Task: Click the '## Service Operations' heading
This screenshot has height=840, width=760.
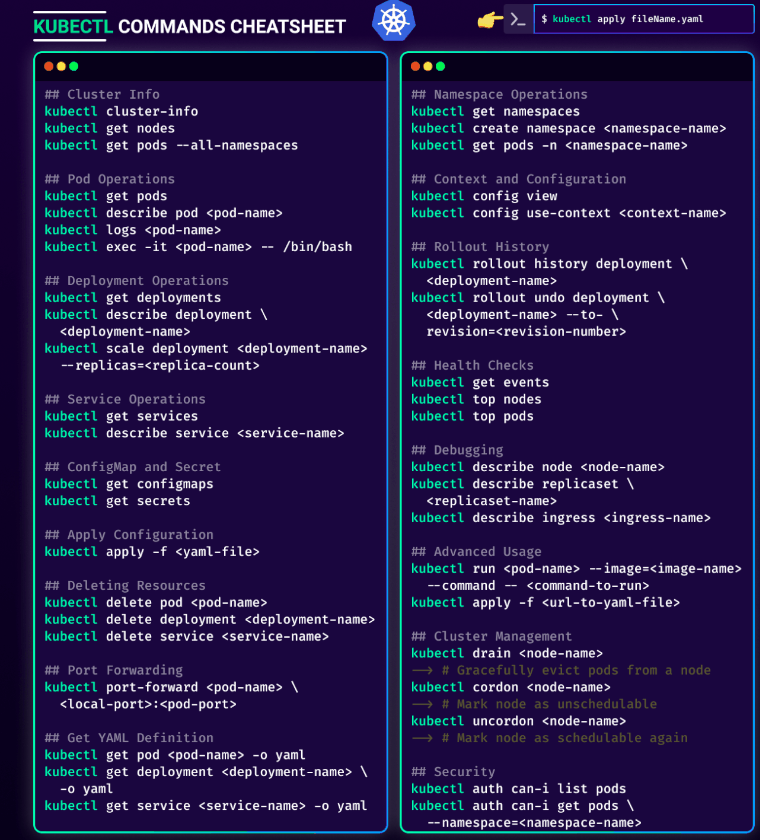Action: [x=125, y=399]
